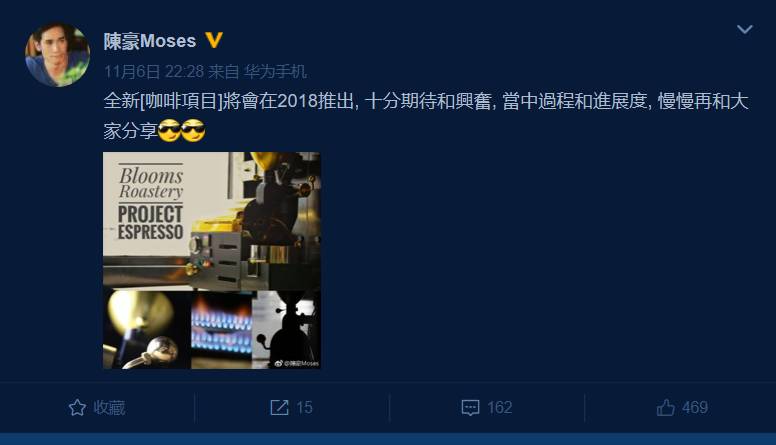Image resolution: width=776 pixels, height=445 pixels.
Task: Click the star favorite icon
Action: 77,408
